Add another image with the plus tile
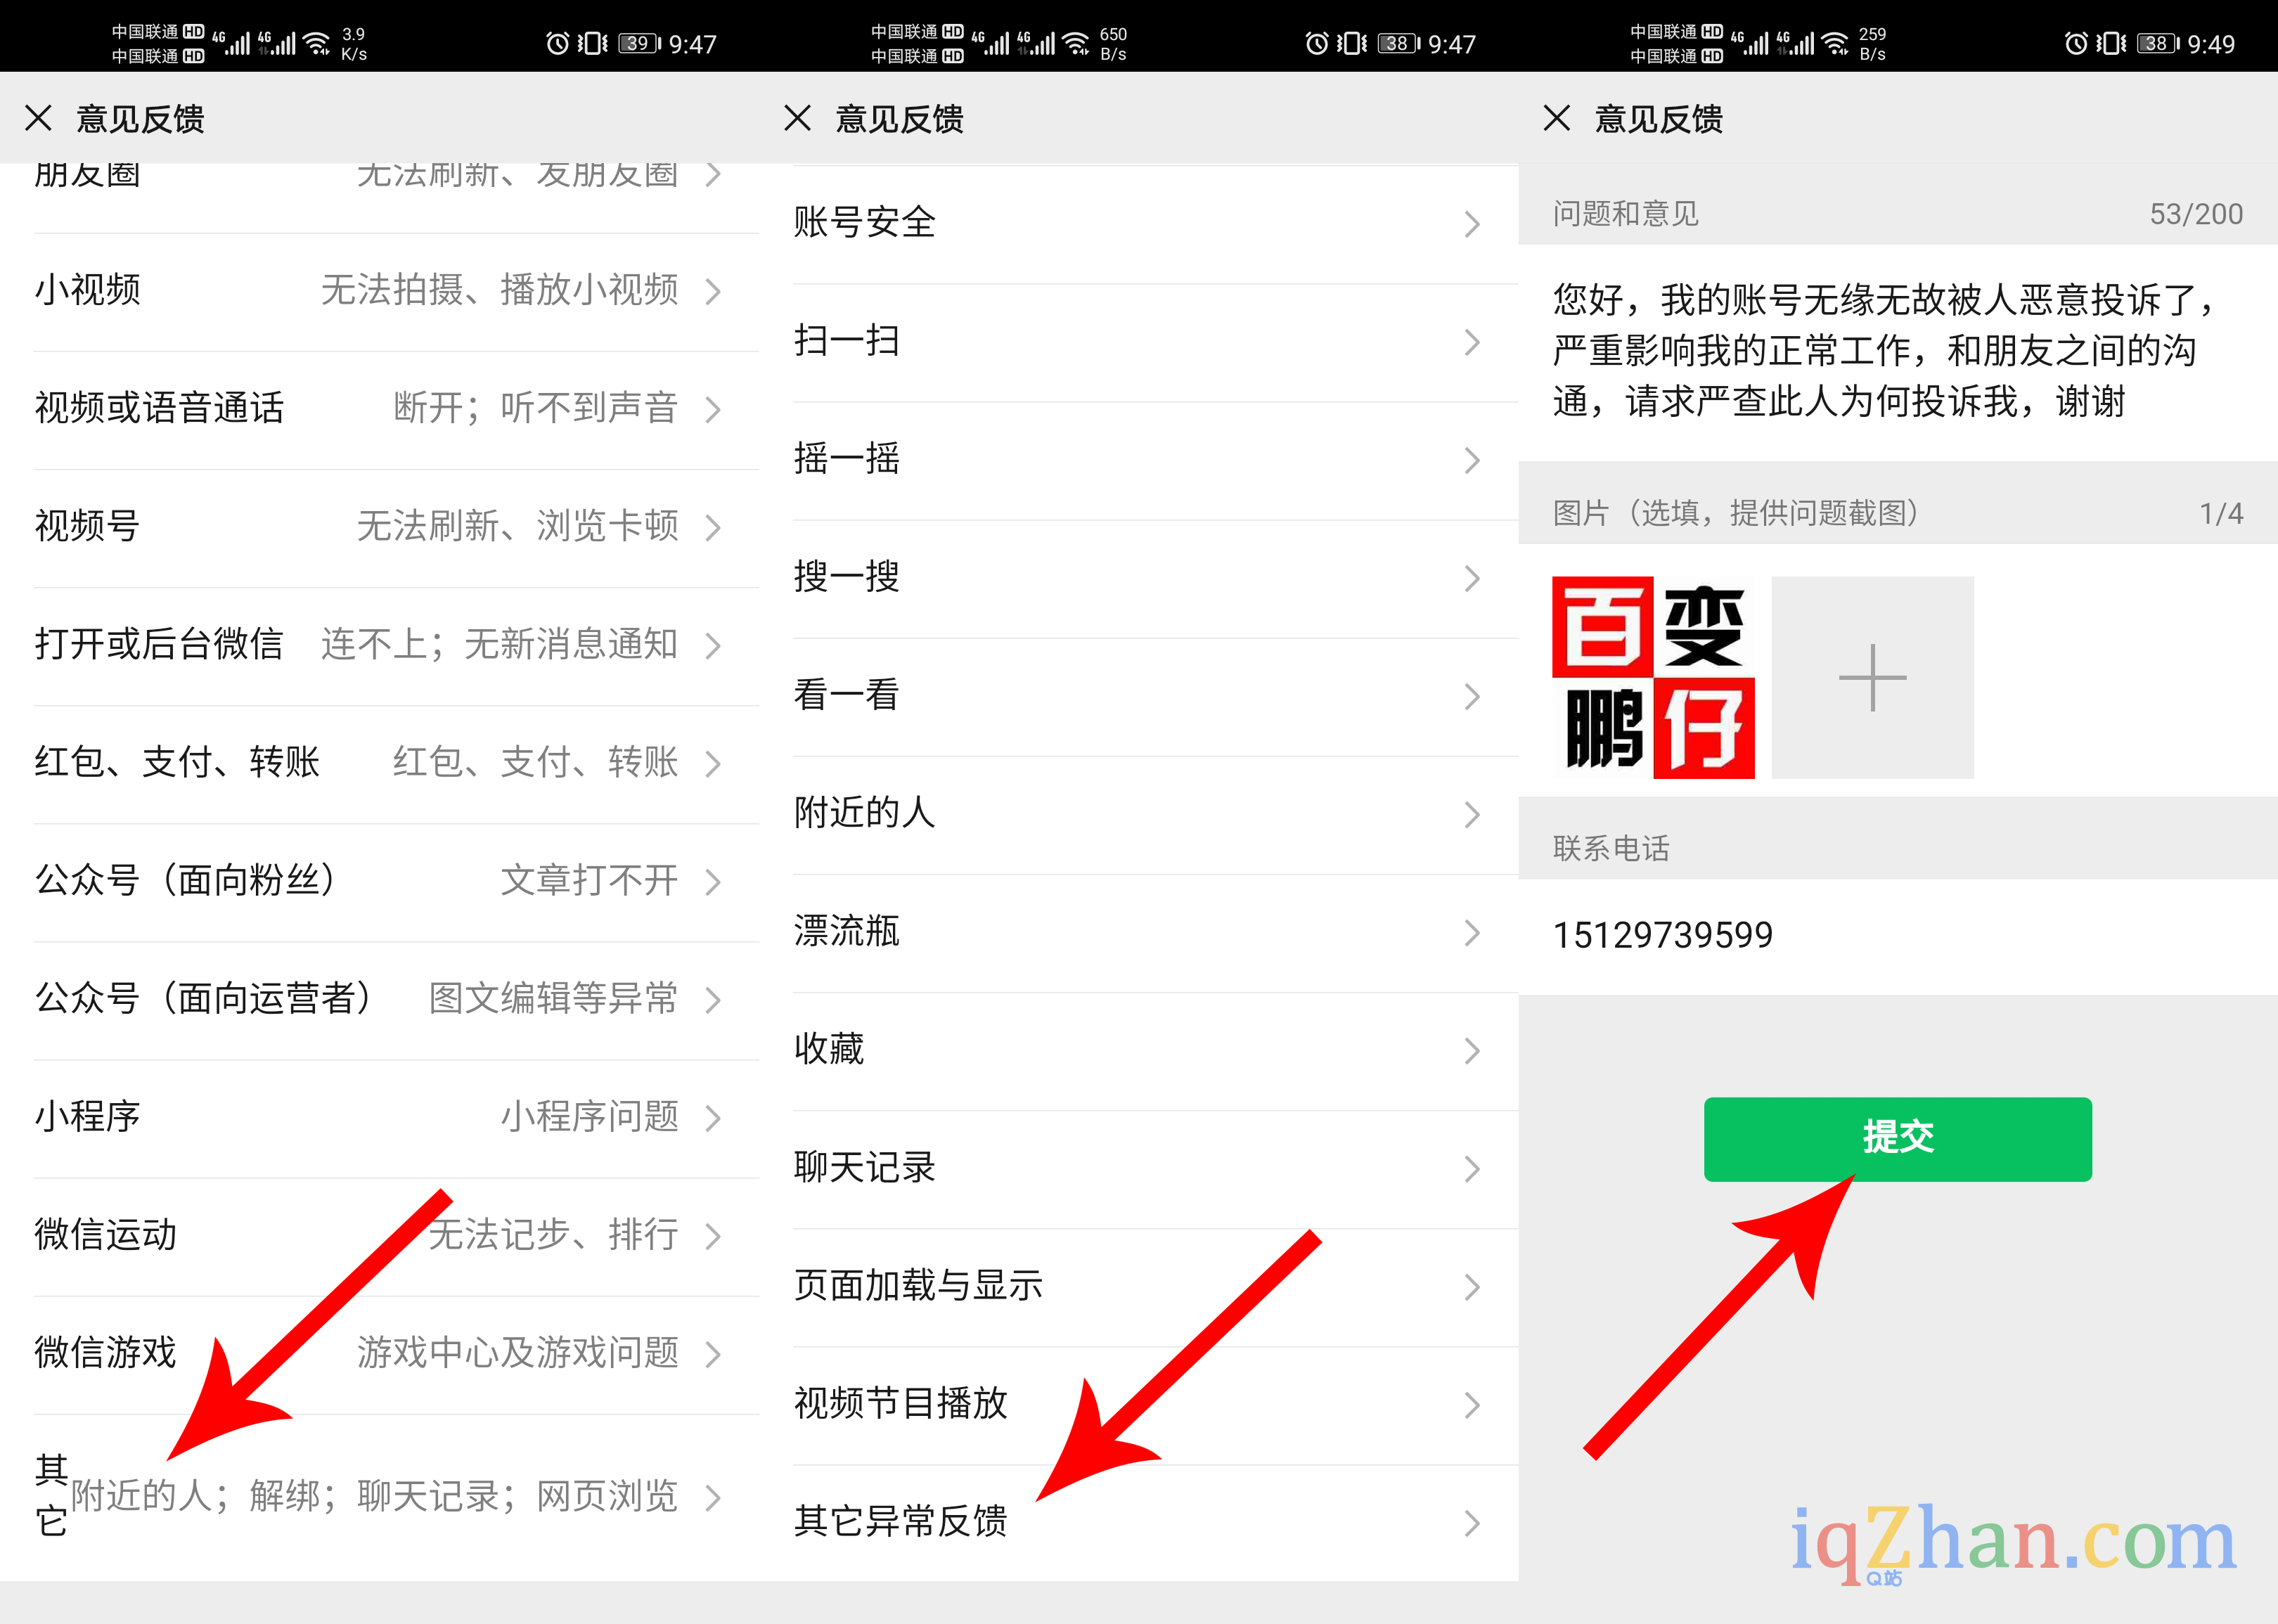The image size is (2278, 1624). point(1873,677)
